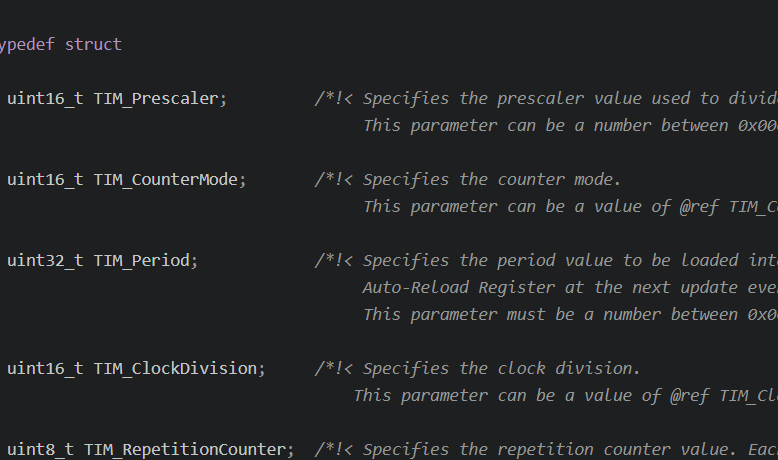Click the '@ref TIM_C' reference under counter mode
The width and height of the screenshot is (778, 460).
729,207
